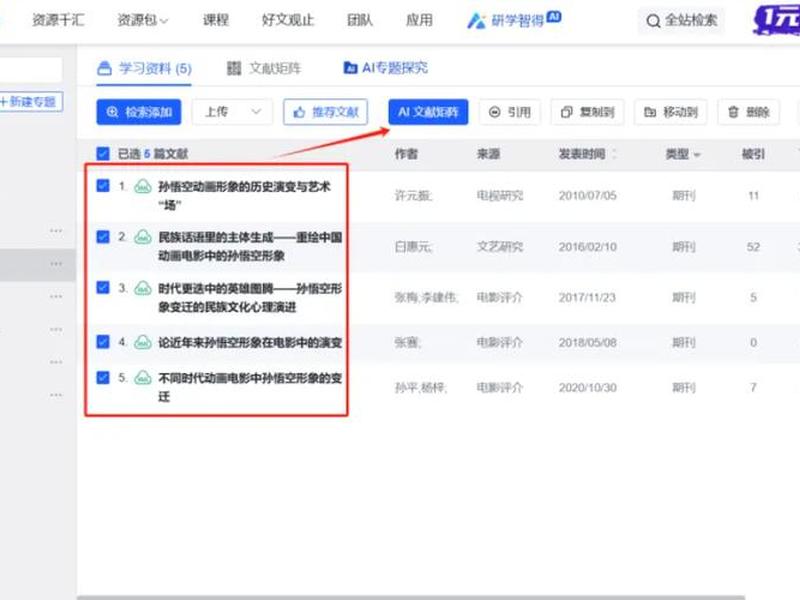This screenshot has width=800, height=600.
Task: Click the cloud icon beside article 5
Action: coord(142,378)
